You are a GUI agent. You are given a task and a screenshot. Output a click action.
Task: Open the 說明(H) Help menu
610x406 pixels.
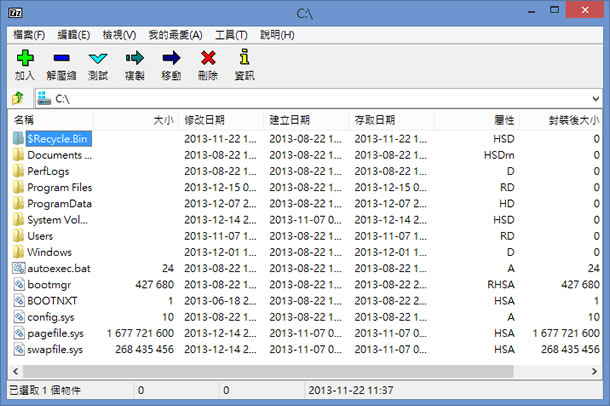pos(277,35)
